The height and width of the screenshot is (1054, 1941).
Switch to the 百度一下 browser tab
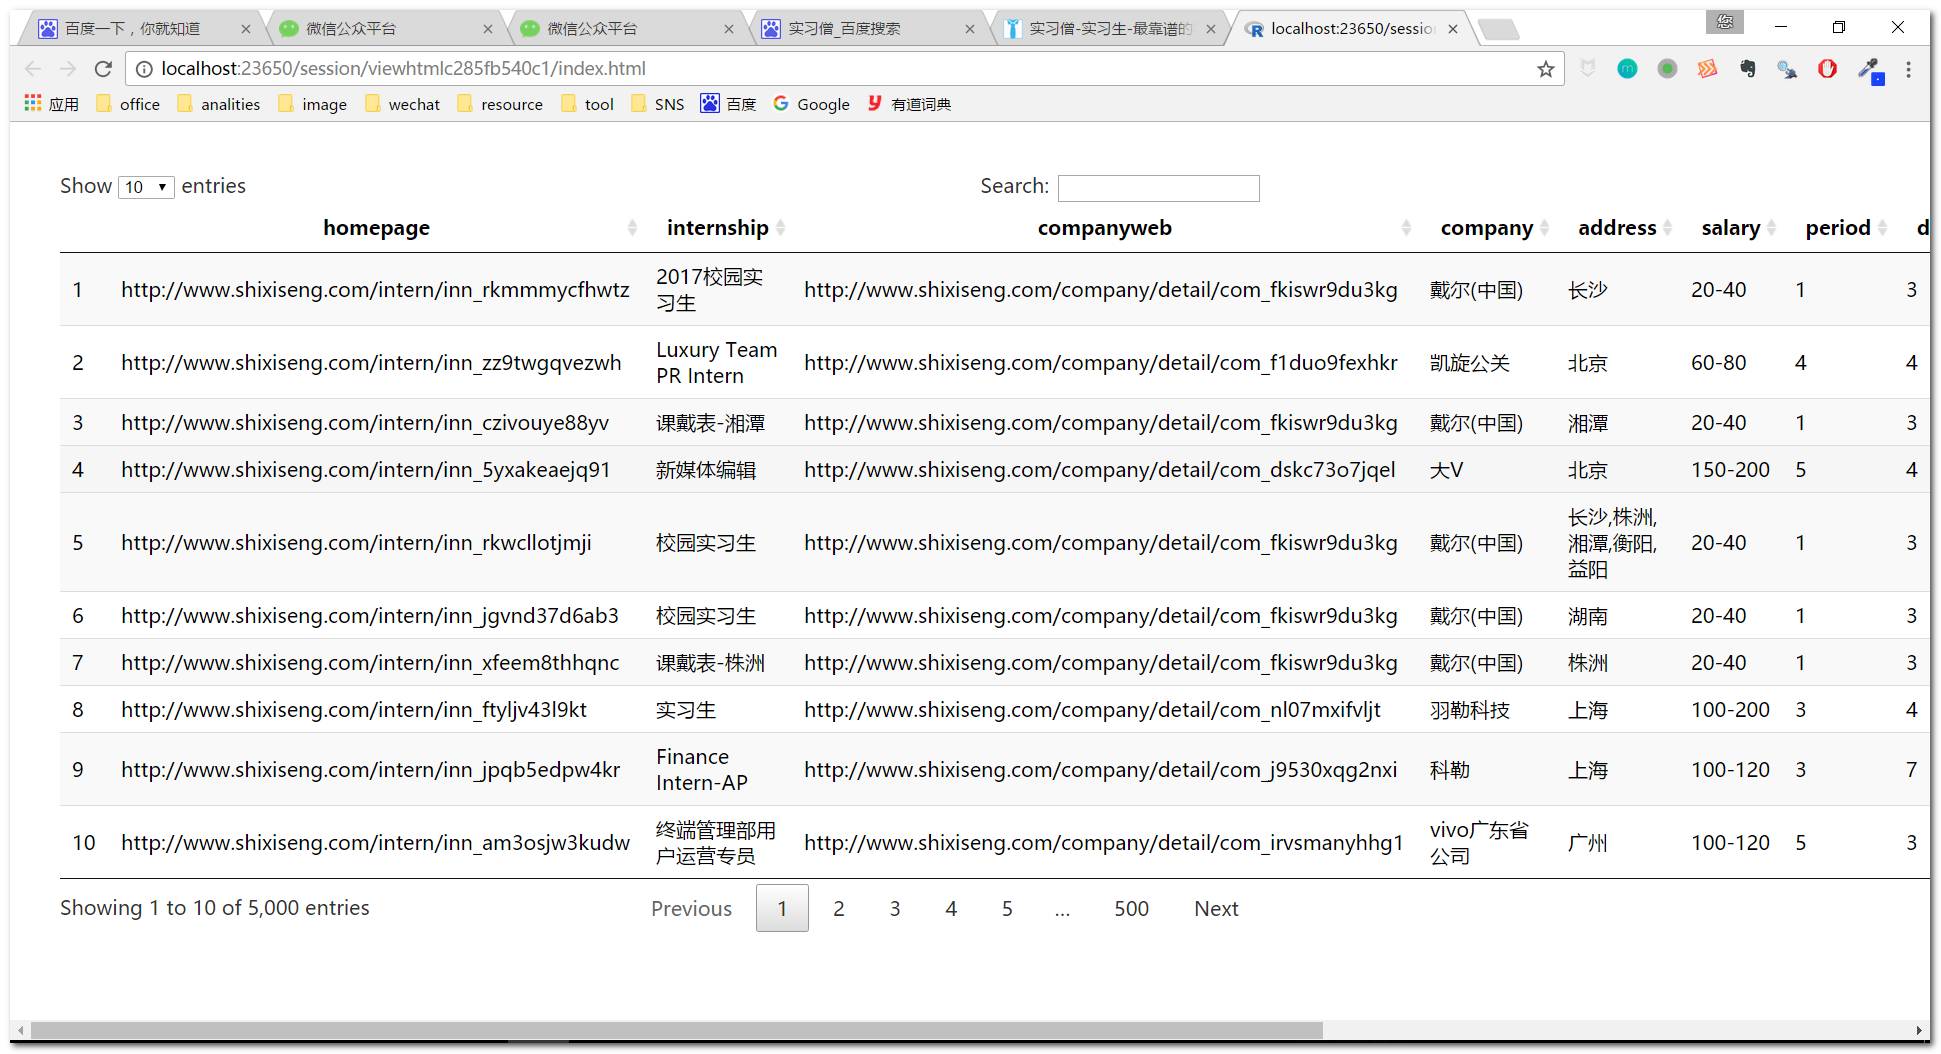tap(133, 29)
